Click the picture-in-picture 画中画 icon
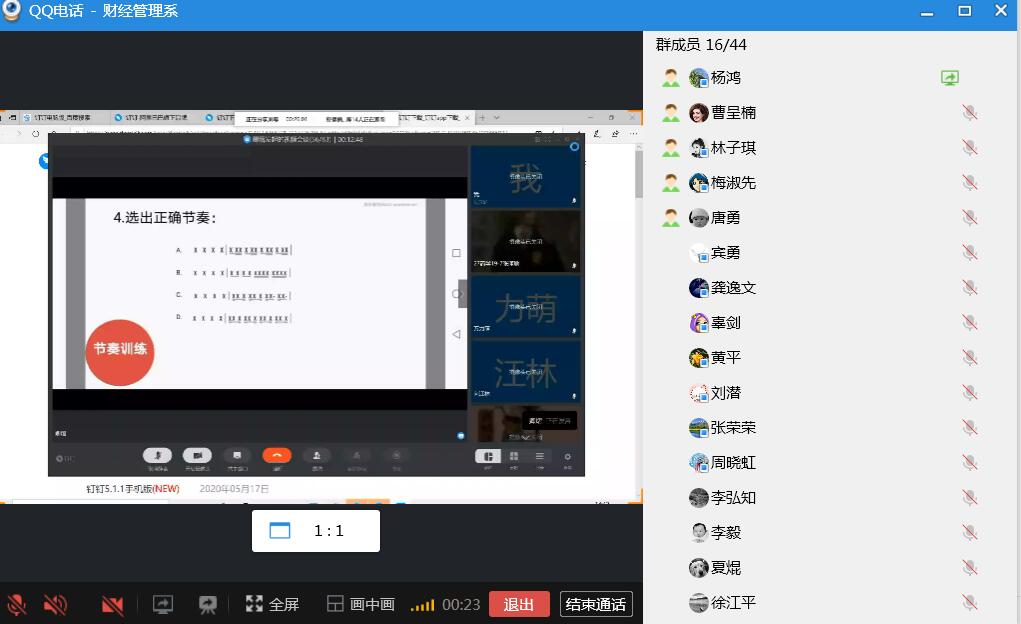This screenshot has width=1021, height=624. pos(358,605)
